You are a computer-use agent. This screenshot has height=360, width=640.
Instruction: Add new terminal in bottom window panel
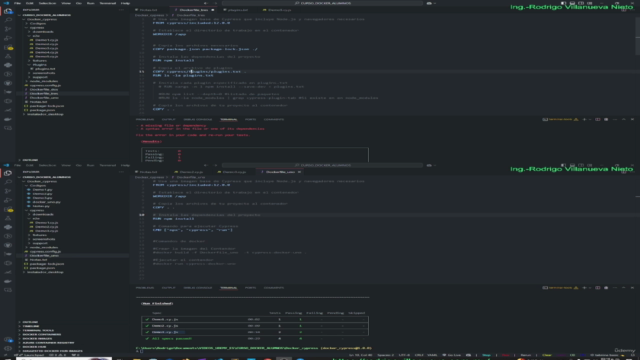pos(584,288)
